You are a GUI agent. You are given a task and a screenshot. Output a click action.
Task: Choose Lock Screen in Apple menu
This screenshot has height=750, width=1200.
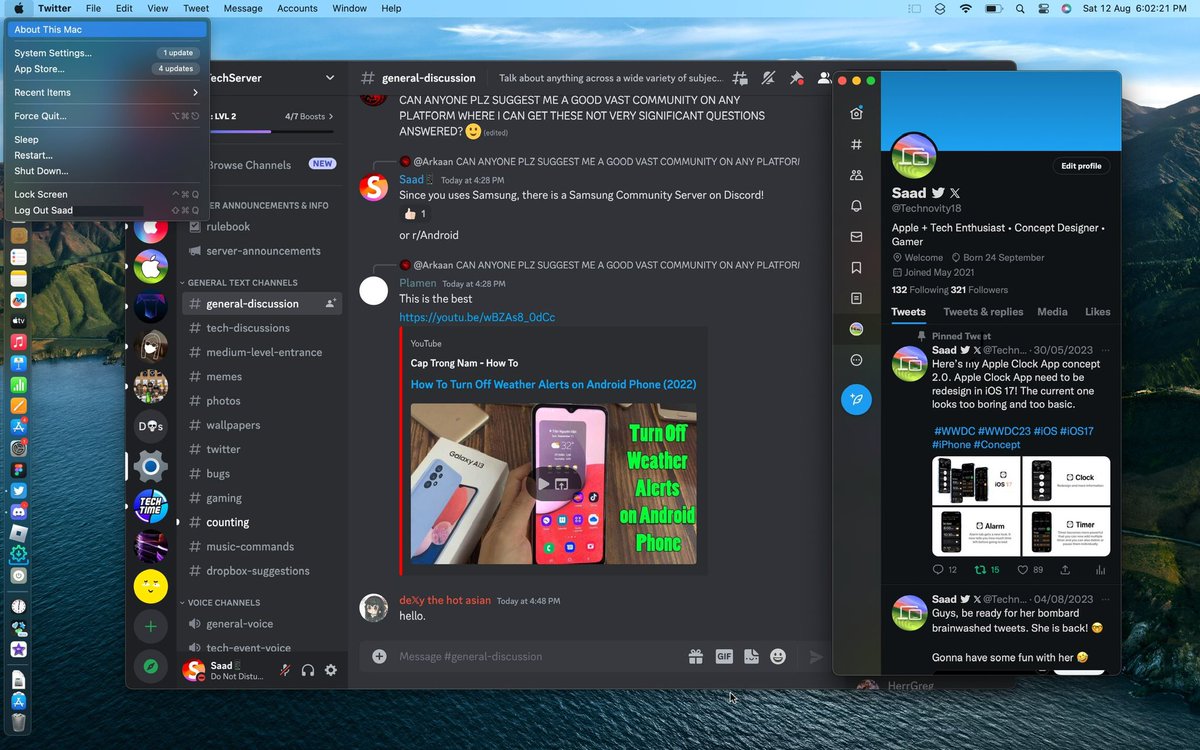coord(108,195)
